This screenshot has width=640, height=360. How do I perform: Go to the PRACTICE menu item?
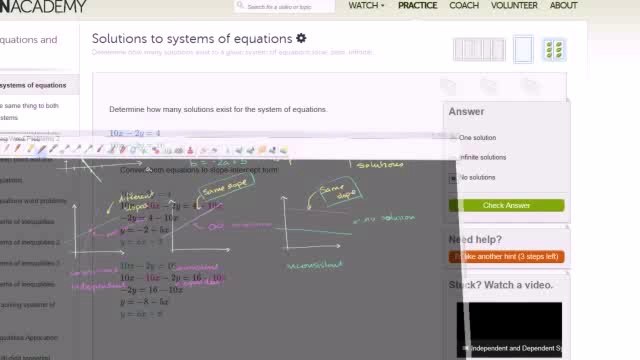pyautogui.click(x=417, y=5)
